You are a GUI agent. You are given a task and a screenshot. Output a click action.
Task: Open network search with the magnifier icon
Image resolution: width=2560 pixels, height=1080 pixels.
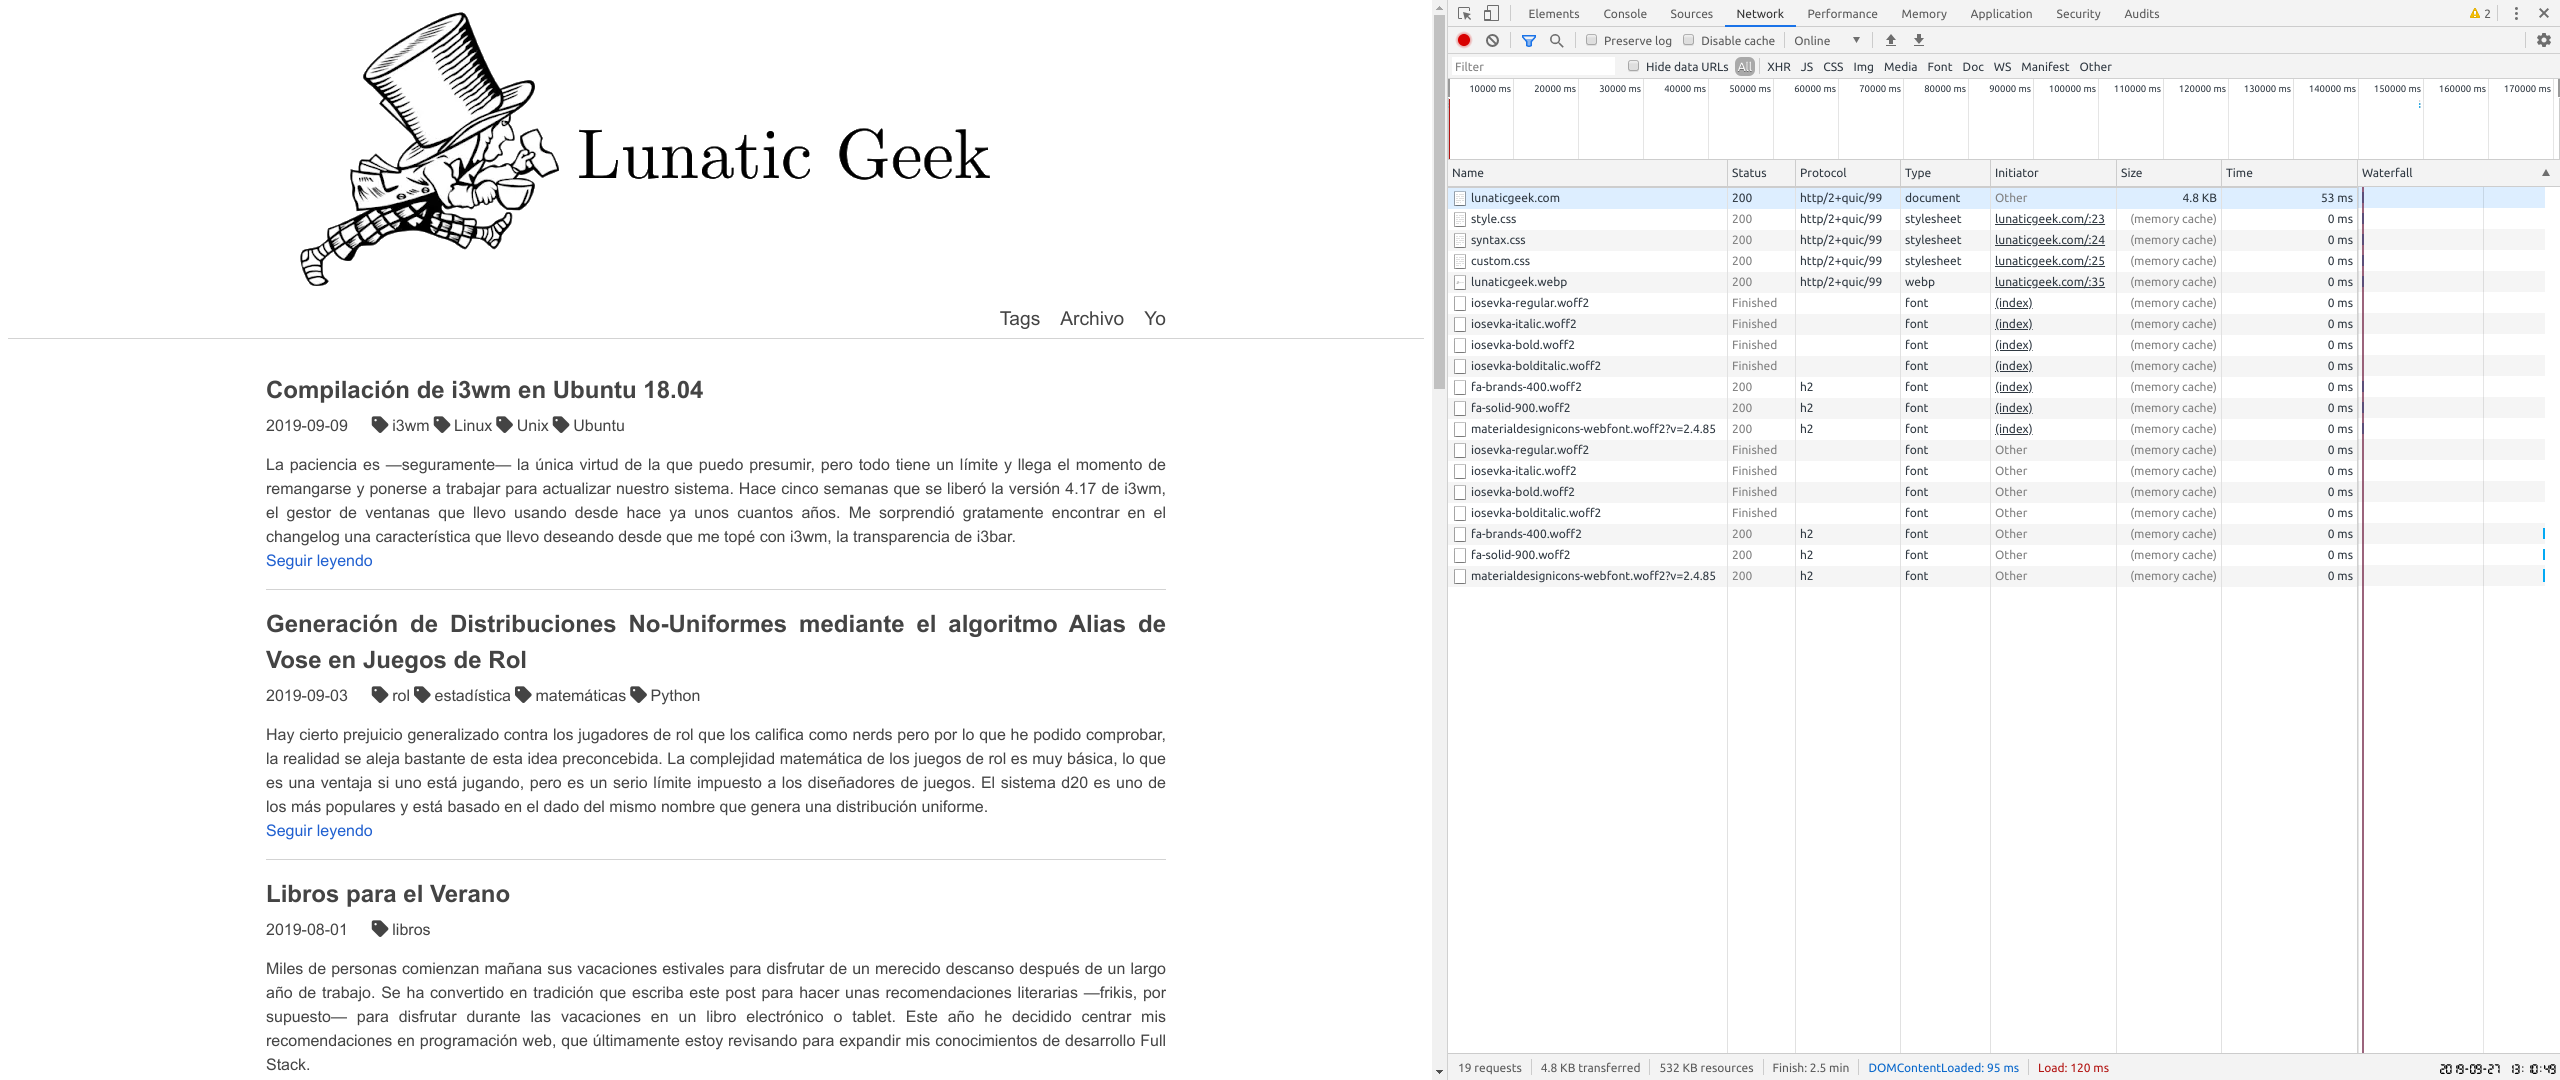pos(1556,40)
